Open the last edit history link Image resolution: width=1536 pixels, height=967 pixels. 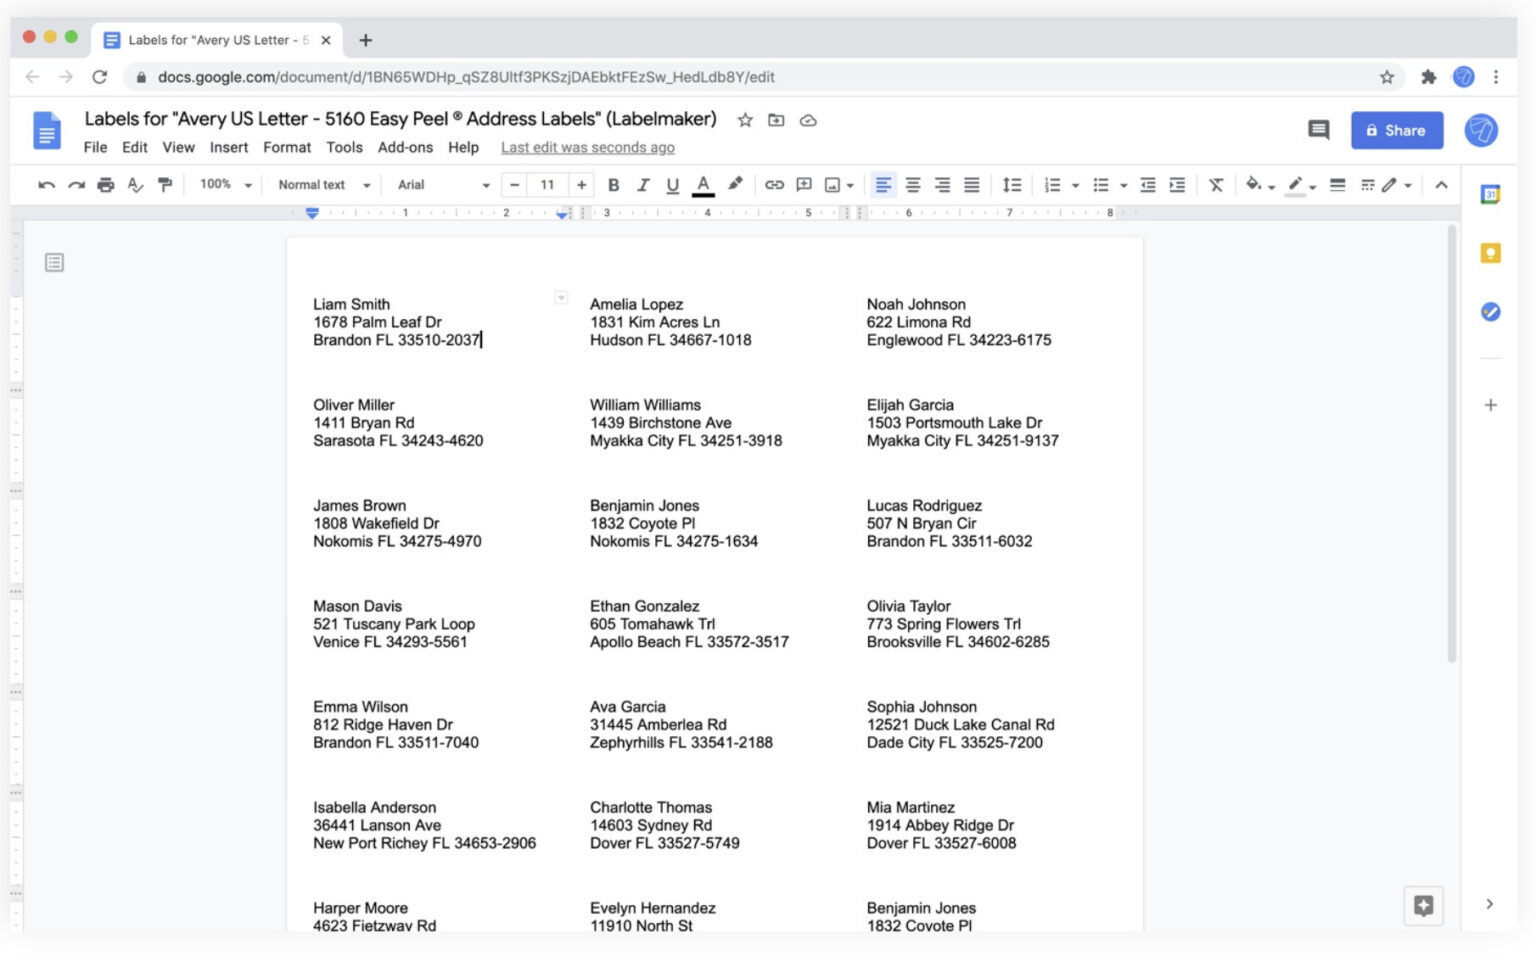(x=588, y=147)
